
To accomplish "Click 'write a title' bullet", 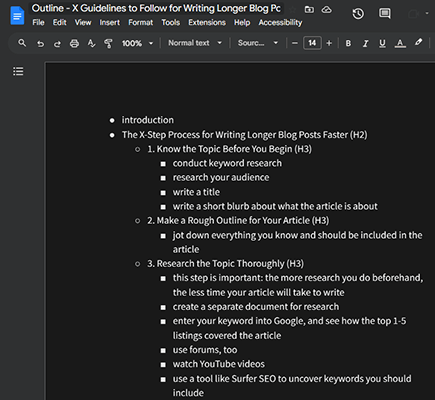I will pyautogui.click(x=196, y=192).
